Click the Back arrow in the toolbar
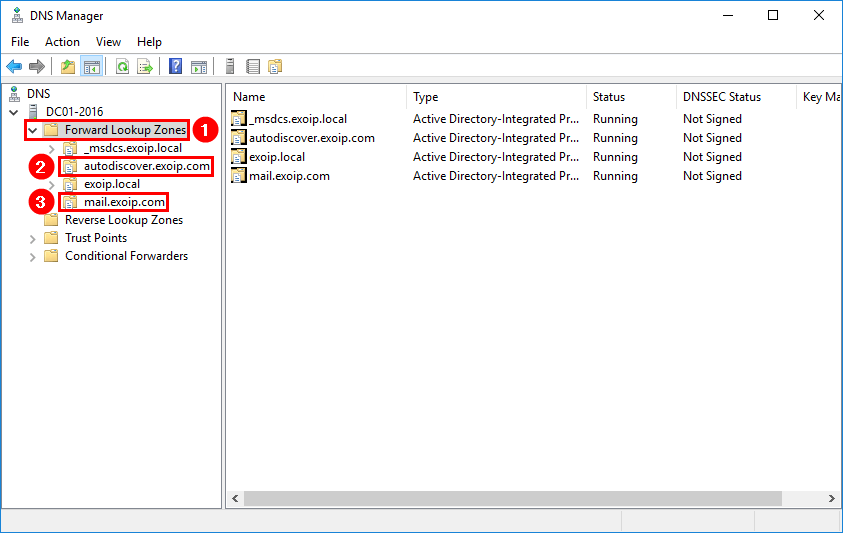Screen dimensions: 843x533 tap(14, 67)
